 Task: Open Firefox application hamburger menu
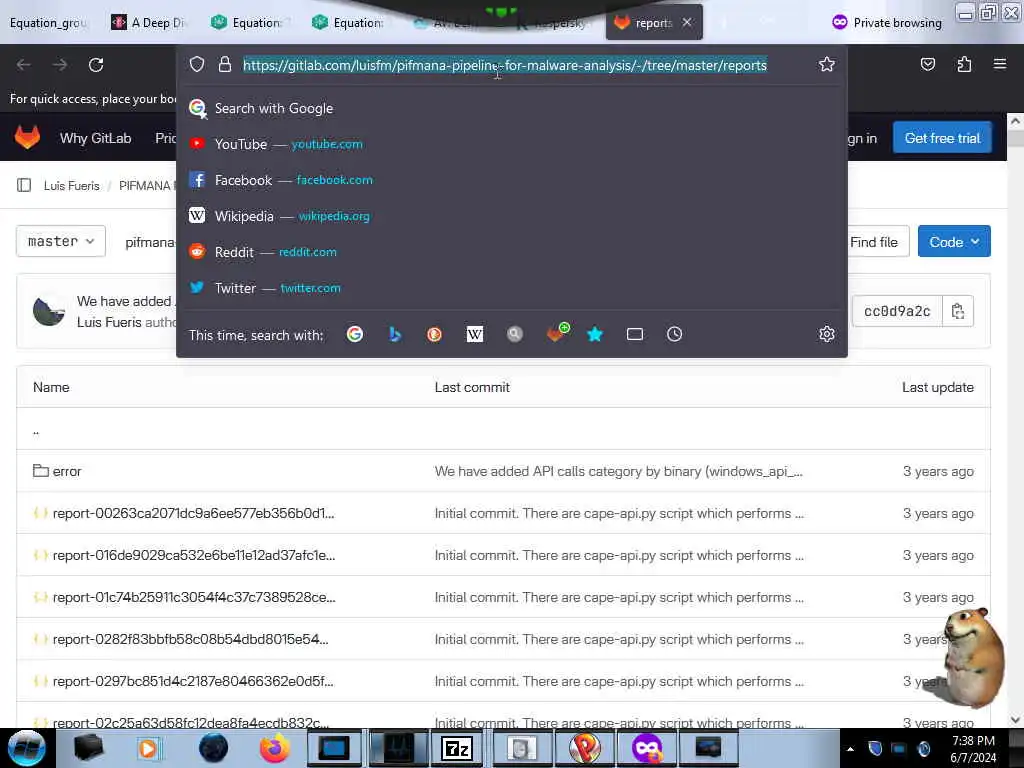(1000, 64)
